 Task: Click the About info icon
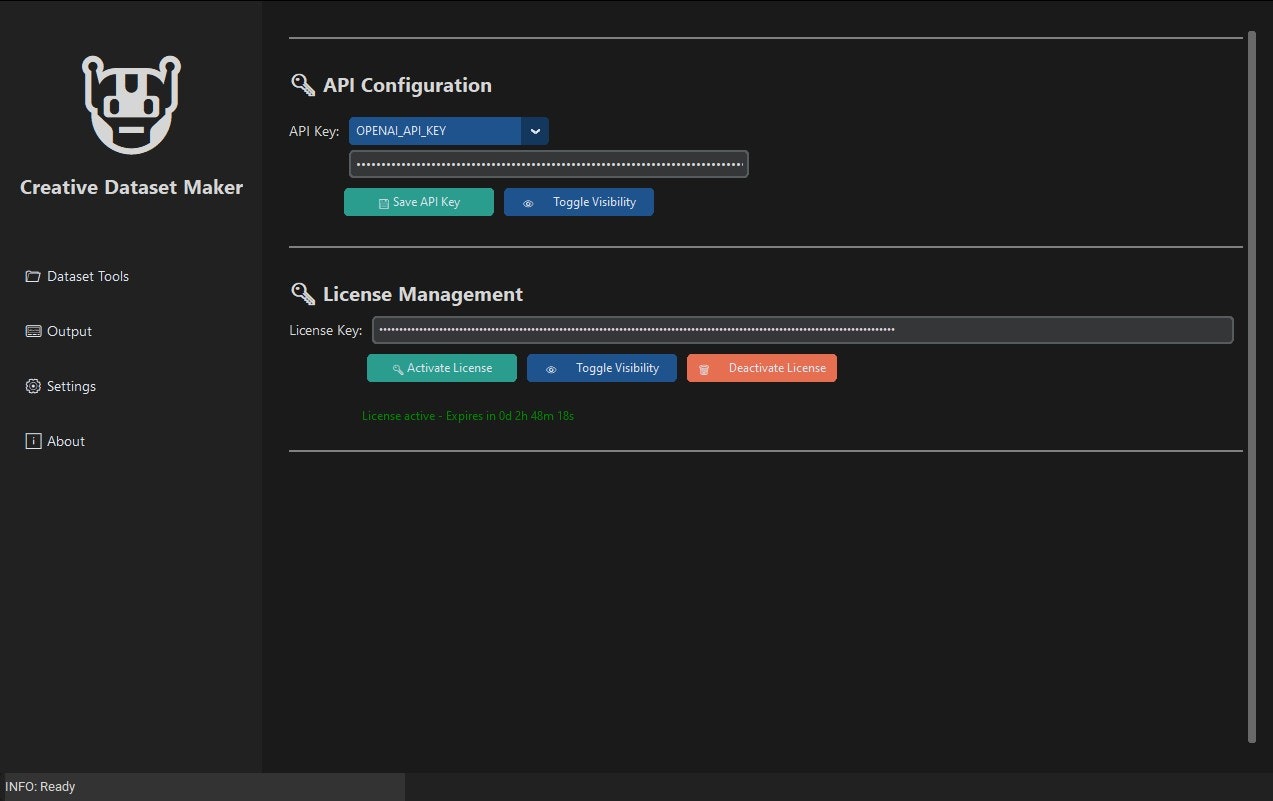pyautogui.click(x=33, y=441)
